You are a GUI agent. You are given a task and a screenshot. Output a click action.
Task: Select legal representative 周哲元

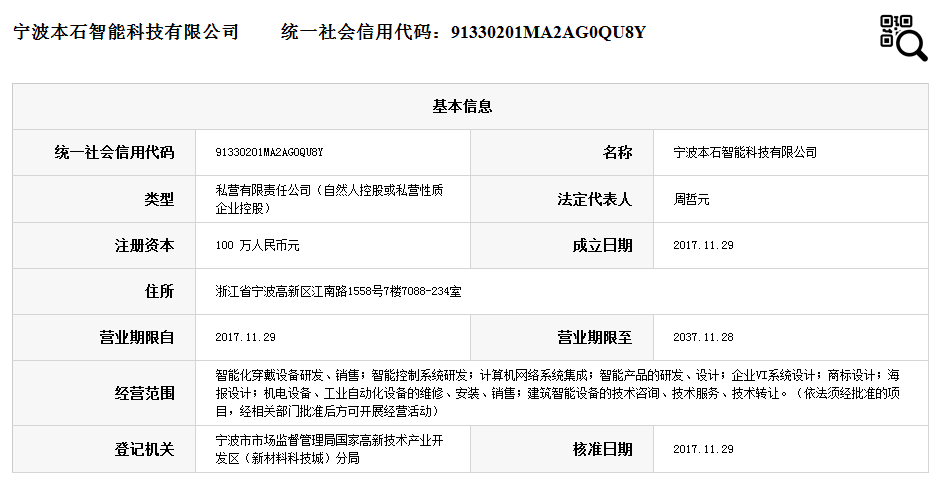coord(691,199)
